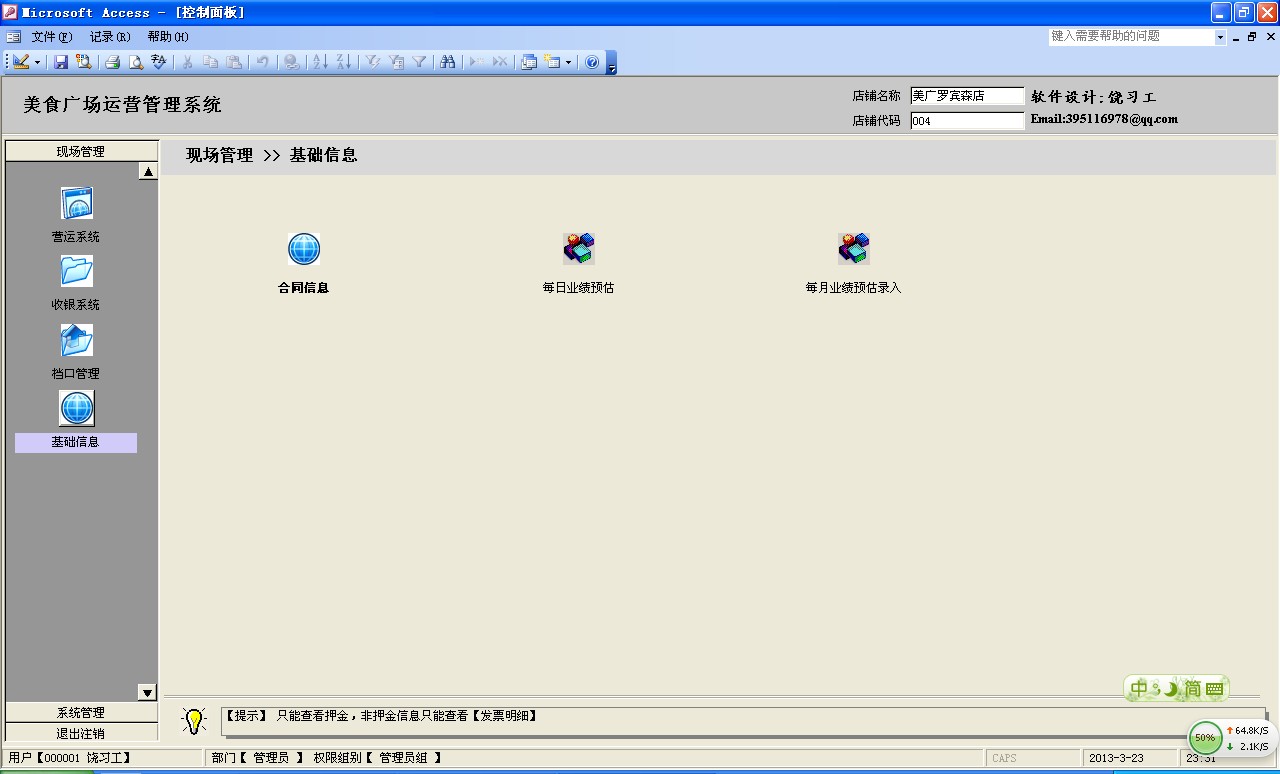The image size is (1280, 774).
Task: Click the 【提示】 hint text box
Action: [742, 722]
